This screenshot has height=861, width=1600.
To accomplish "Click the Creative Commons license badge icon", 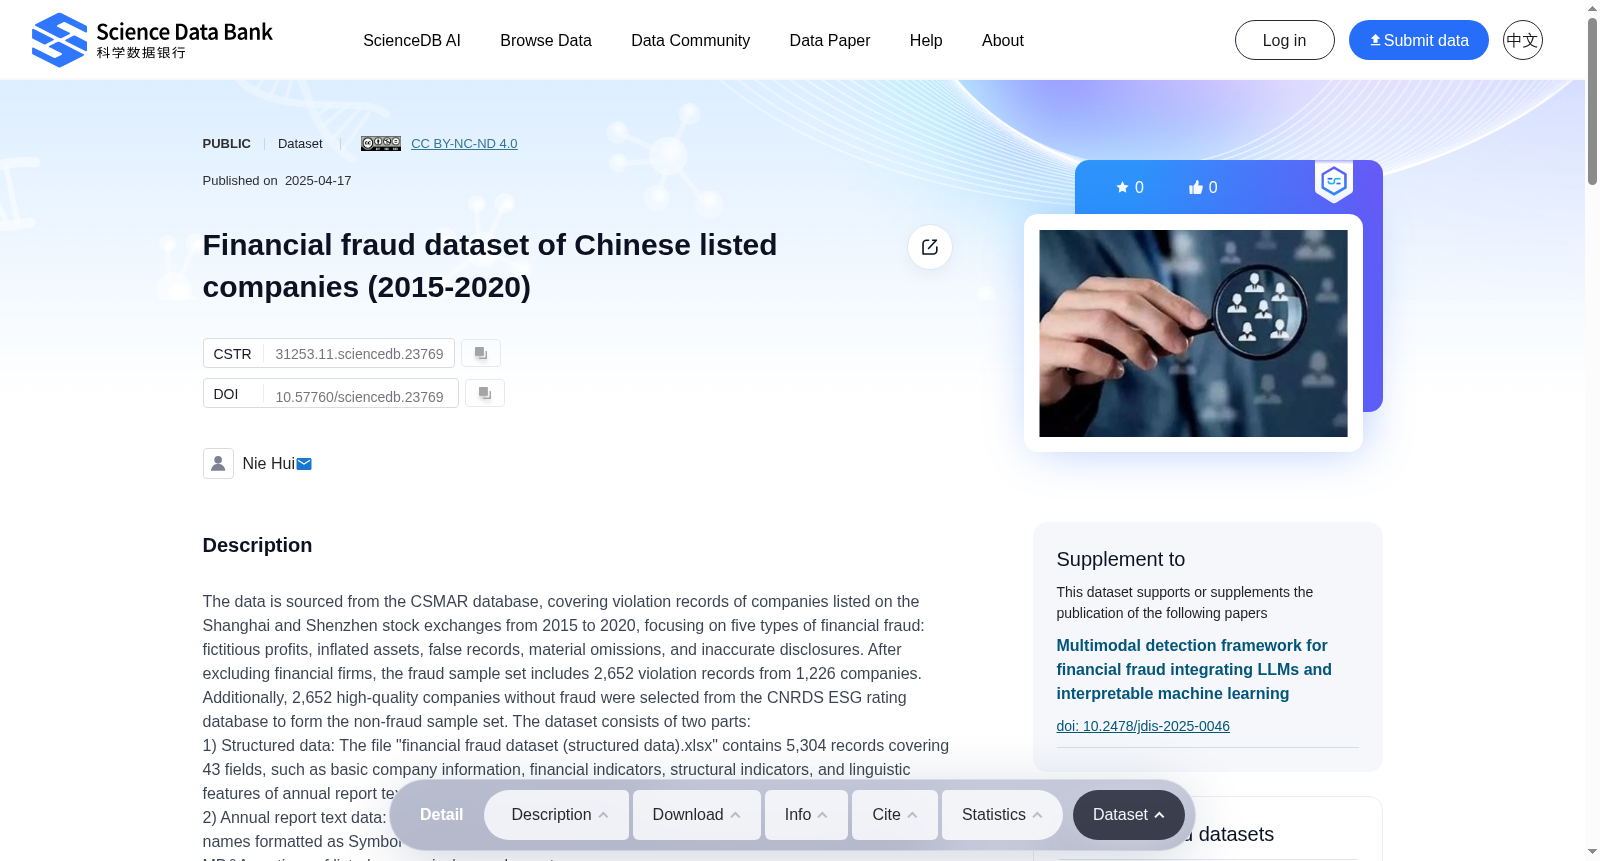I will point(381,144).
